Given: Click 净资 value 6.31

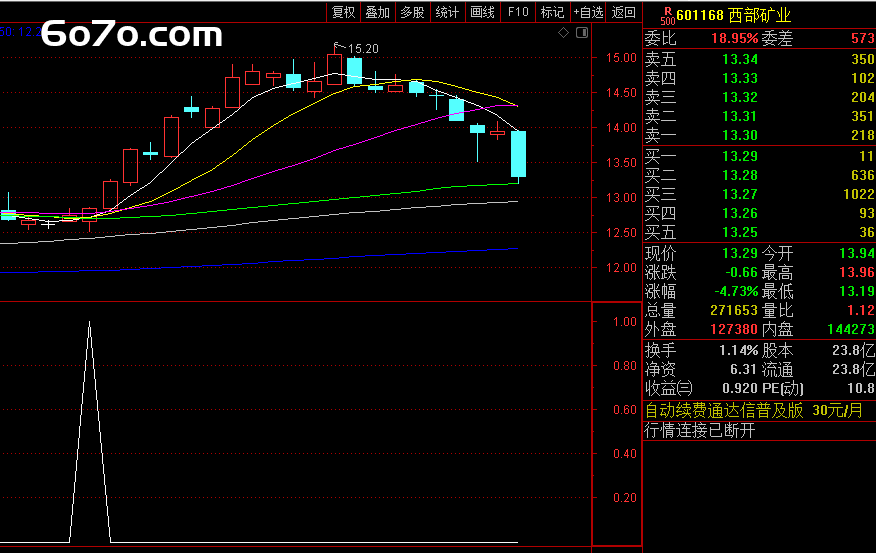Looking at the screenshot, I should [x=743, y=370].
